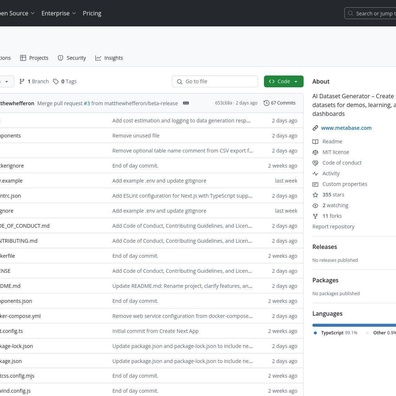The height and width of the screenshot is (396, 396).
Task: Expand commit message ellipsis button
Action: [x=186, y=103]
